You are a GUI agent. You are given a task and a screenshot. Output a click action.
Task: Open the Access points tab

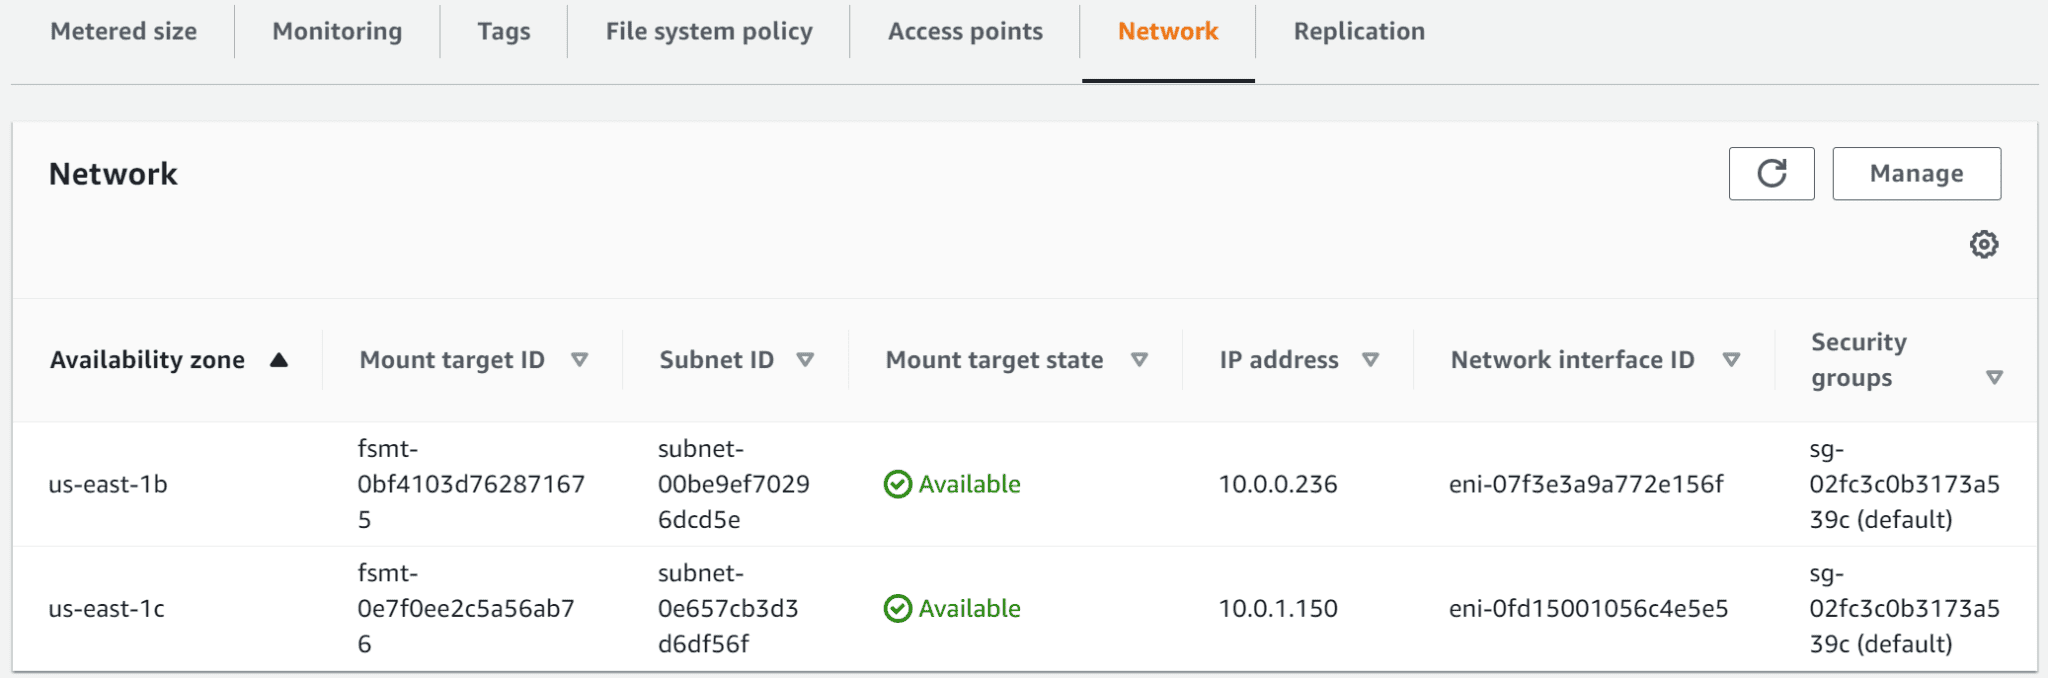(964, 31)
